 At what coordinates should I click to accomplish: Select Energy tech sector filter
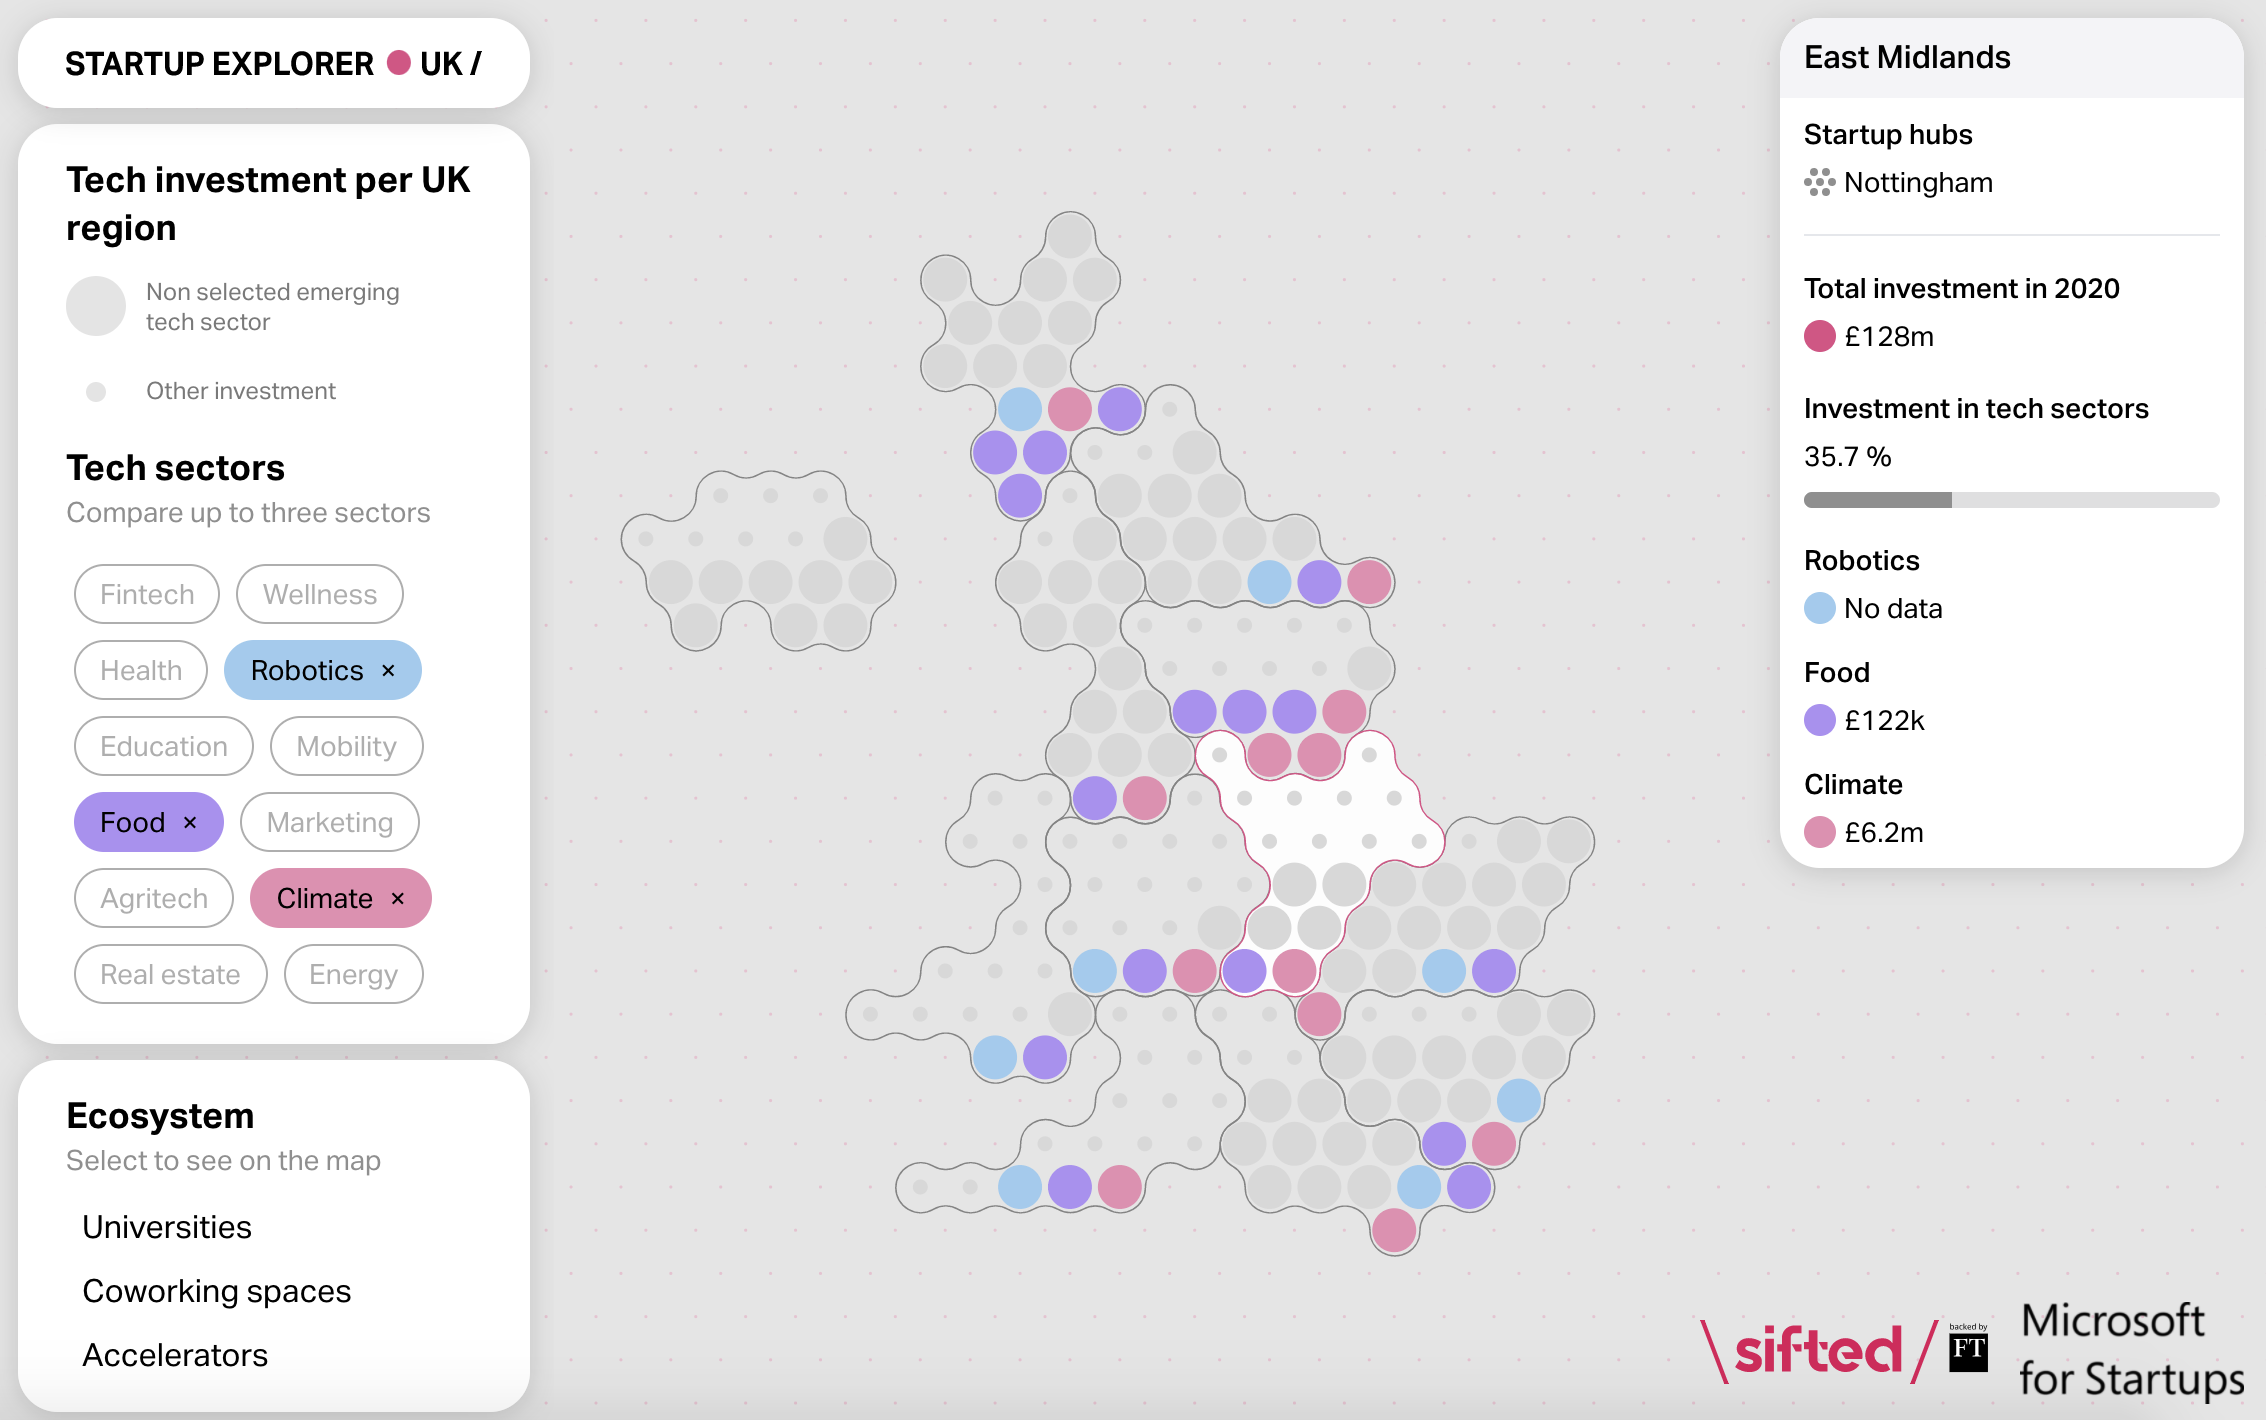(x=352, y=975)
